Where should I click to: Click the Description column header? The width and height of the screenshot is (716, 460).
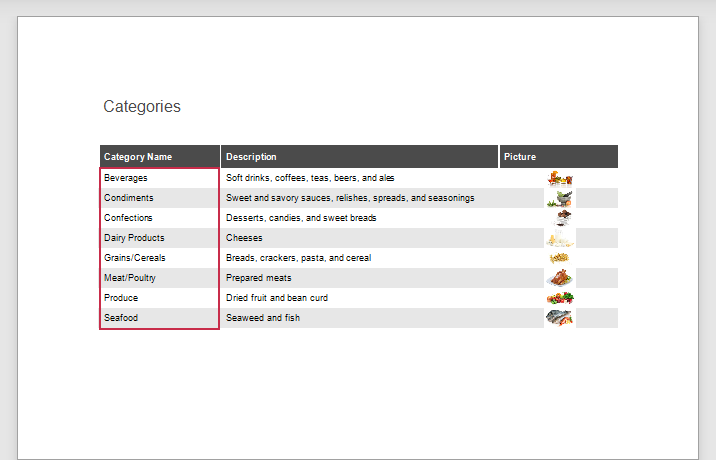tap(359, 157)
